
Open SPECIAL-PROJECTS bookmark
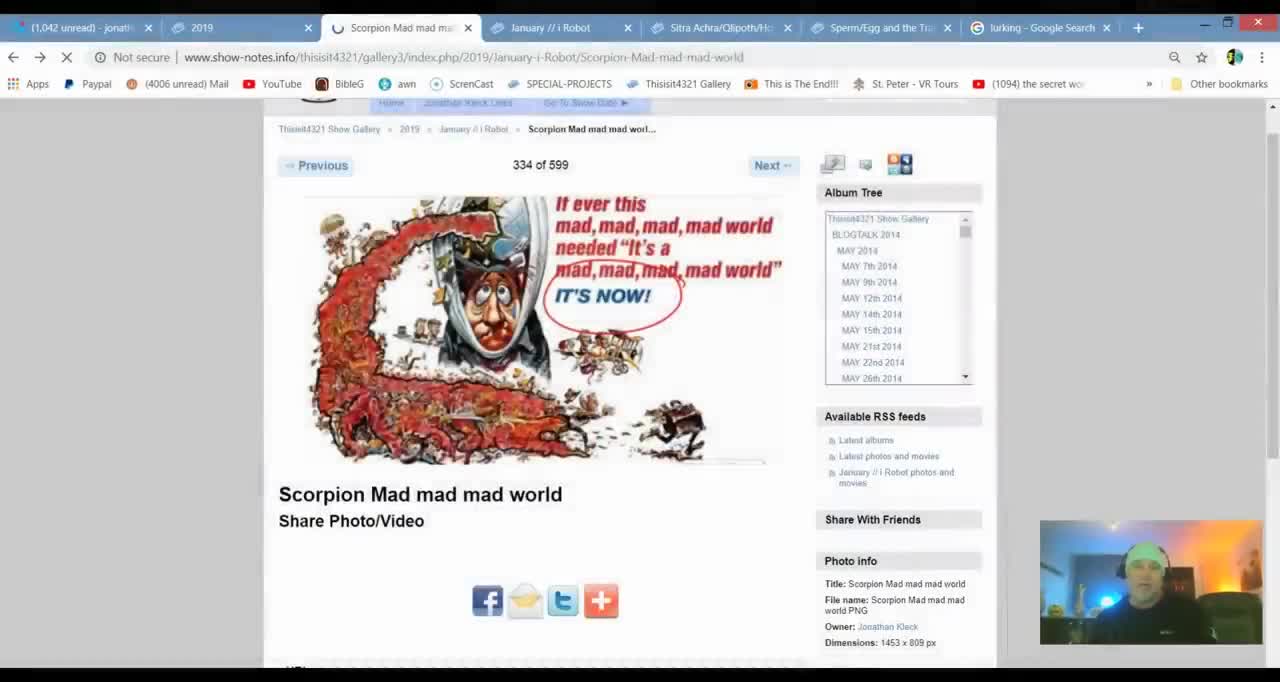[559, 84]
